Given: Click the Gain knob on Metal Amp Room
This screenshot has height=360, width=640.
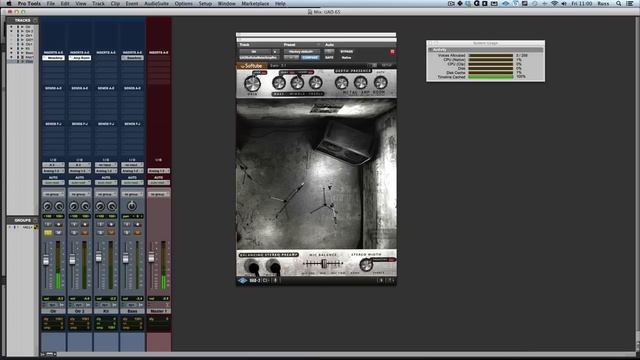Looking at the screenshot, I should click(x=252, y=83).
